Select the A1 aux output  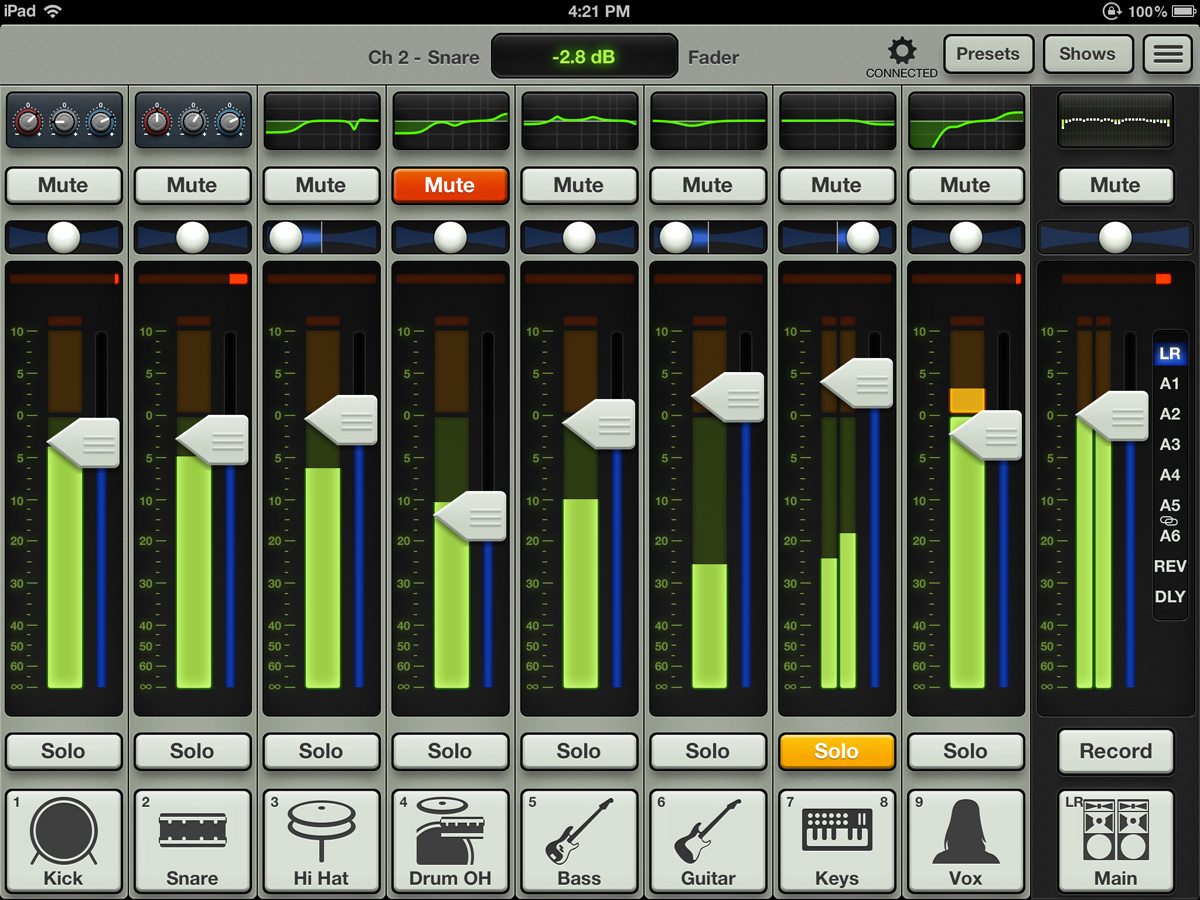coord(1169,384)
